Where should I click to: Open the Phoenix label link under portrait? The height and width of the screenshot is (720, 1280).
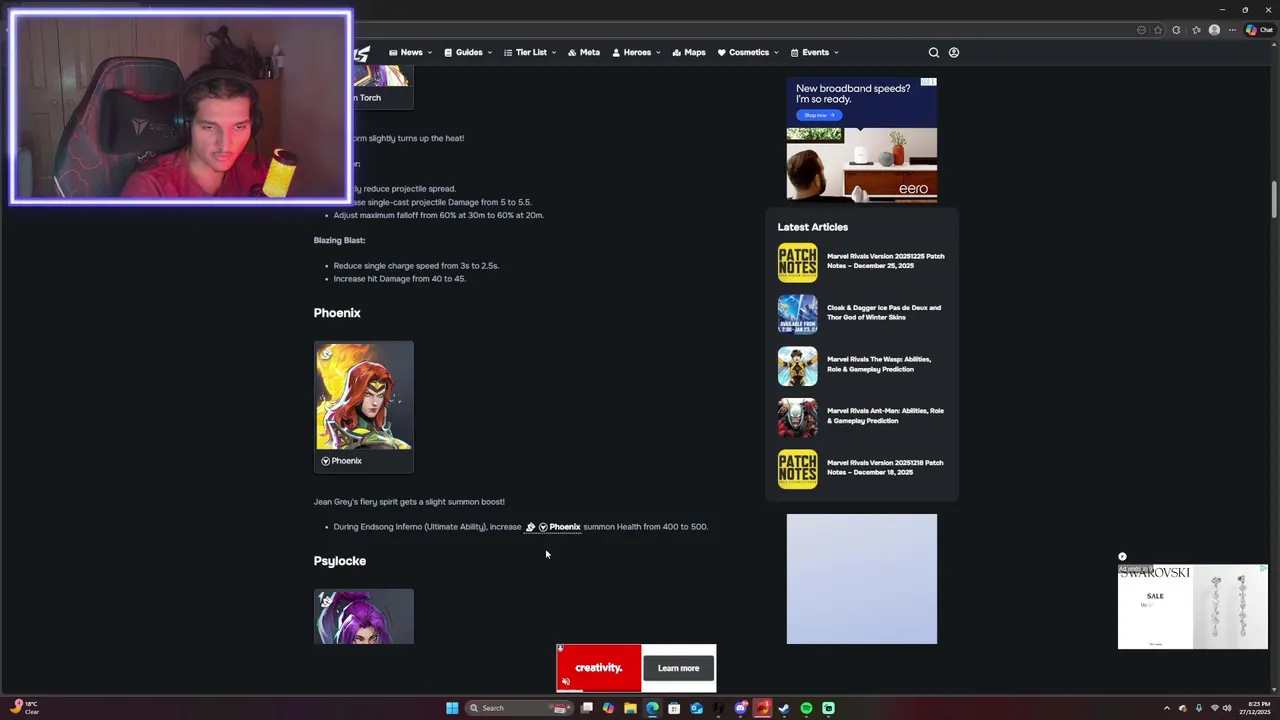341,461
